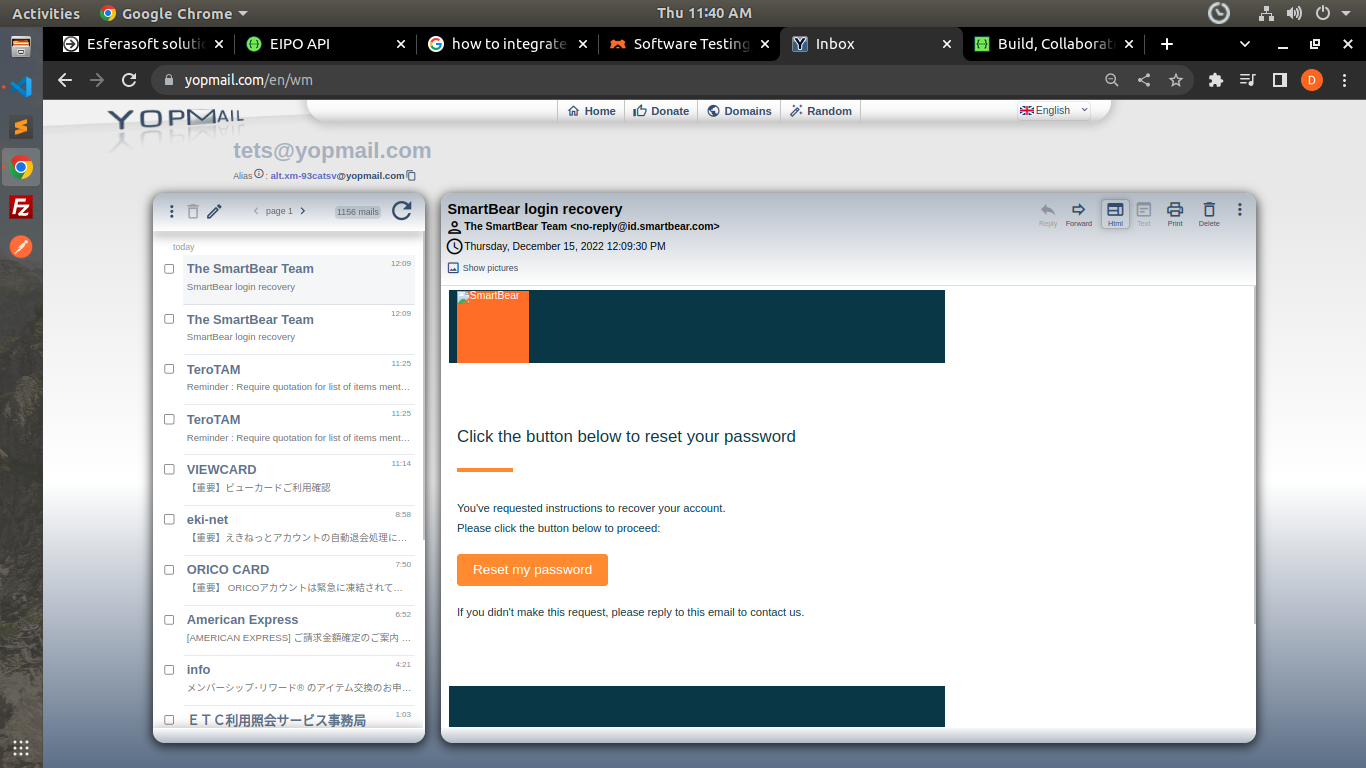The width and height of the screenshot is (1366, 768).
Task: Copy the alias address to clipboard
Action: pos(411,176)
